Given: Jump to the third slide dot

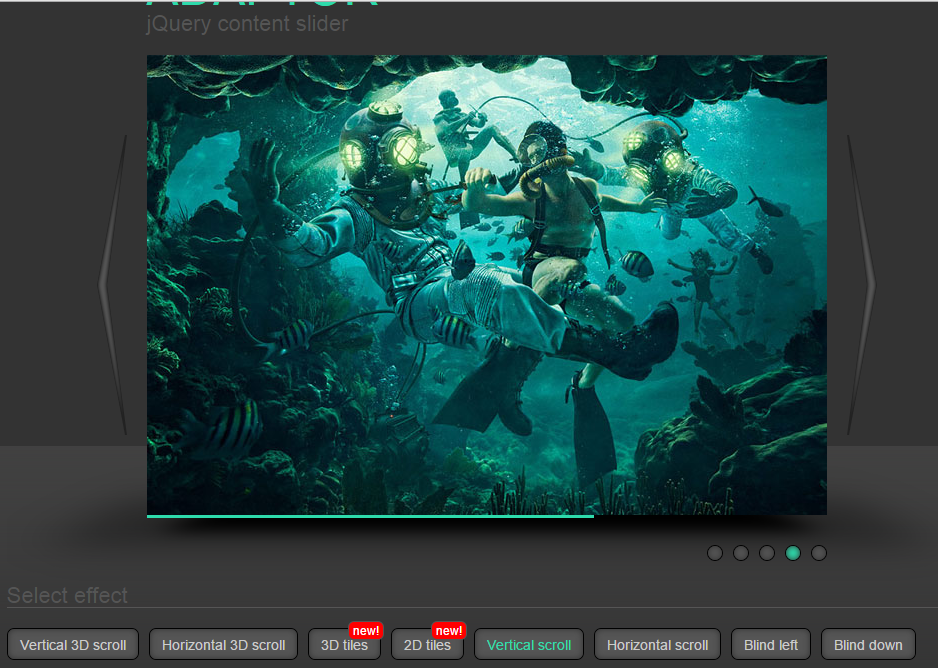Looking at the screenshot, I should click(767, 553).
